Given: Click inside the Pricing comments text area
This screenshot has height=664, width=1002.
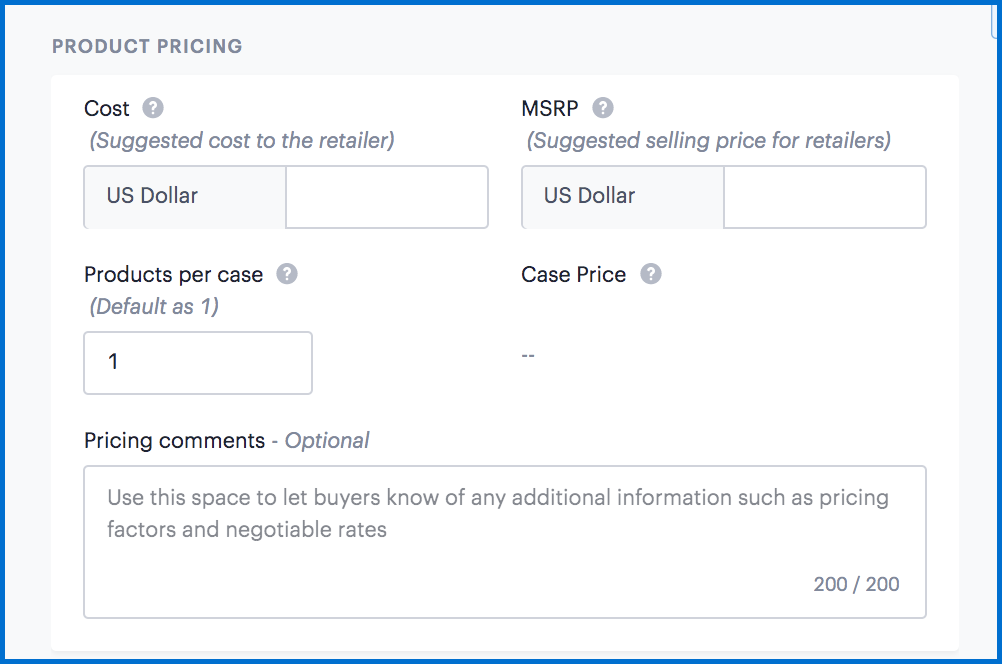Looking at the screenshot, I should point(504,540).
